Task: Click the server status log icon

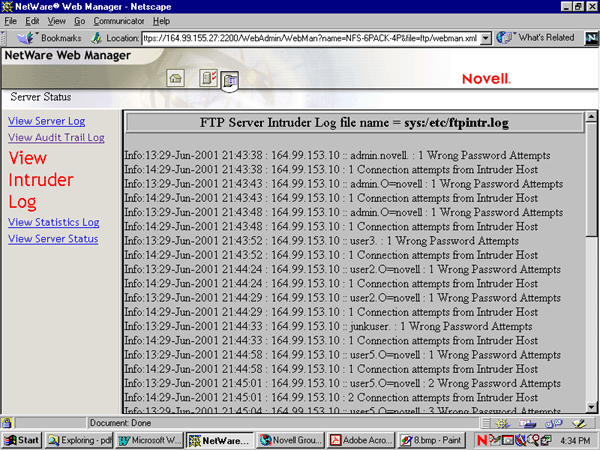Action: click(x=230, y=80)
